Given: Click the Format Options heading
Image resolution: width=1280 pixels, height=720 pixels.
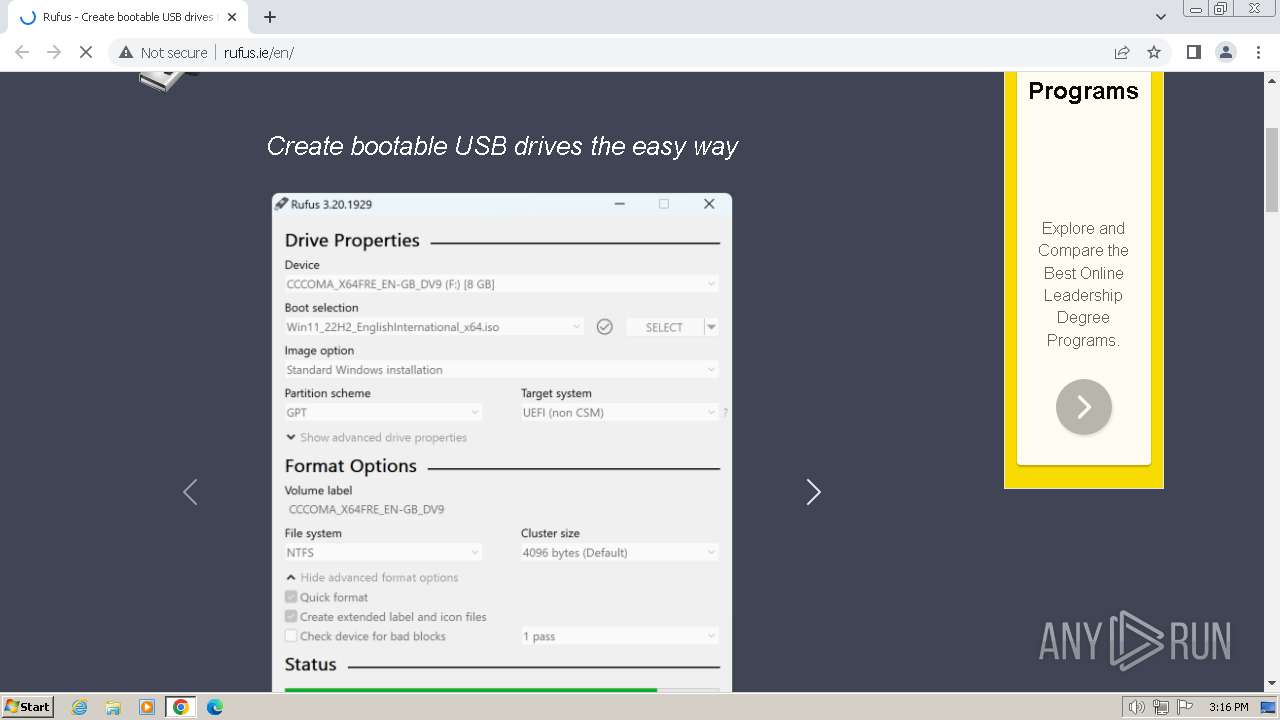Looking at the screenshot, I should click(x=351, y=466).
